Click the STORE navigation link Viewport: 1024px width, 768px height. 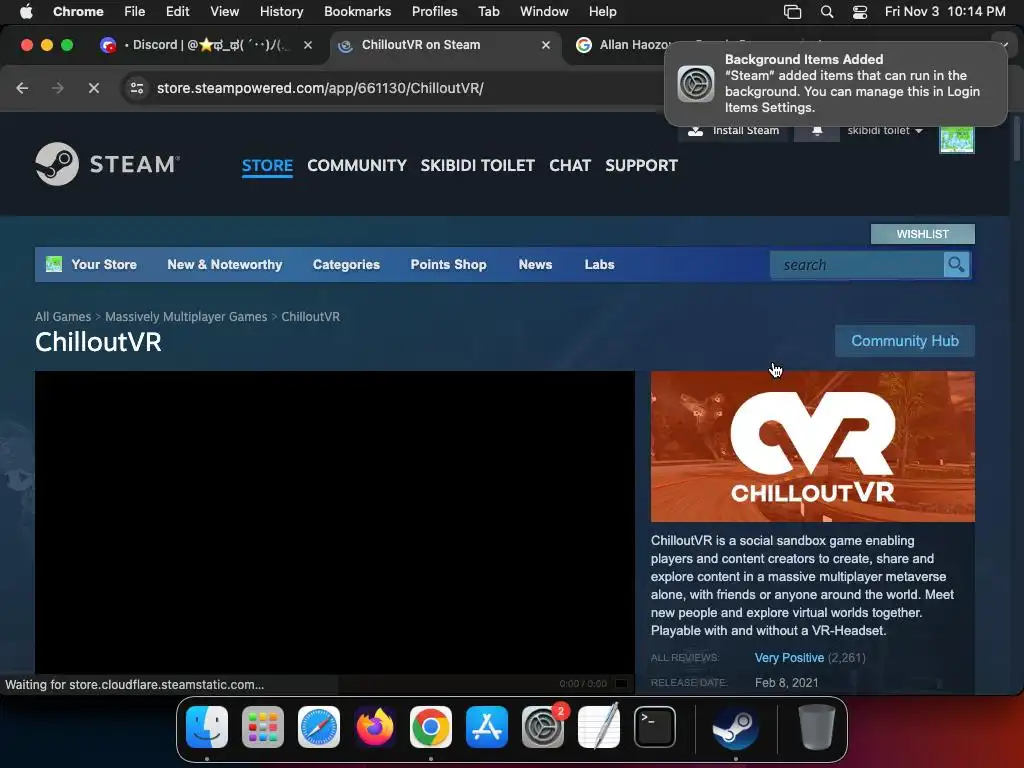[x=267, y=165]
